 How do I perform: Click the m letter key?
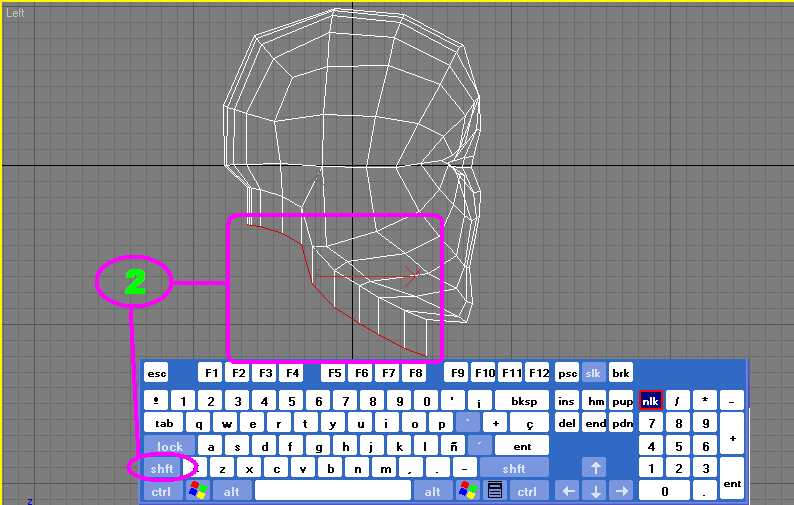[x=385, y=469]
